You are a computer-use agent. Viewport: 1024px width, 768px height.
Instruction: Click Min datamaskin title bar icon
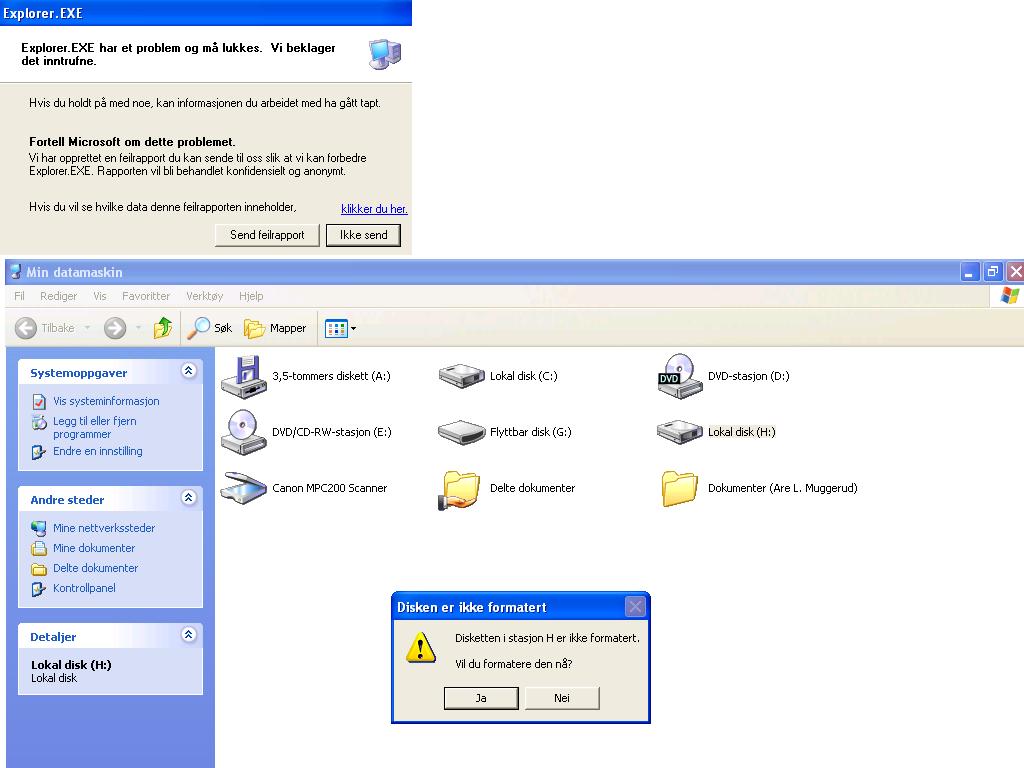pos(15,272)
